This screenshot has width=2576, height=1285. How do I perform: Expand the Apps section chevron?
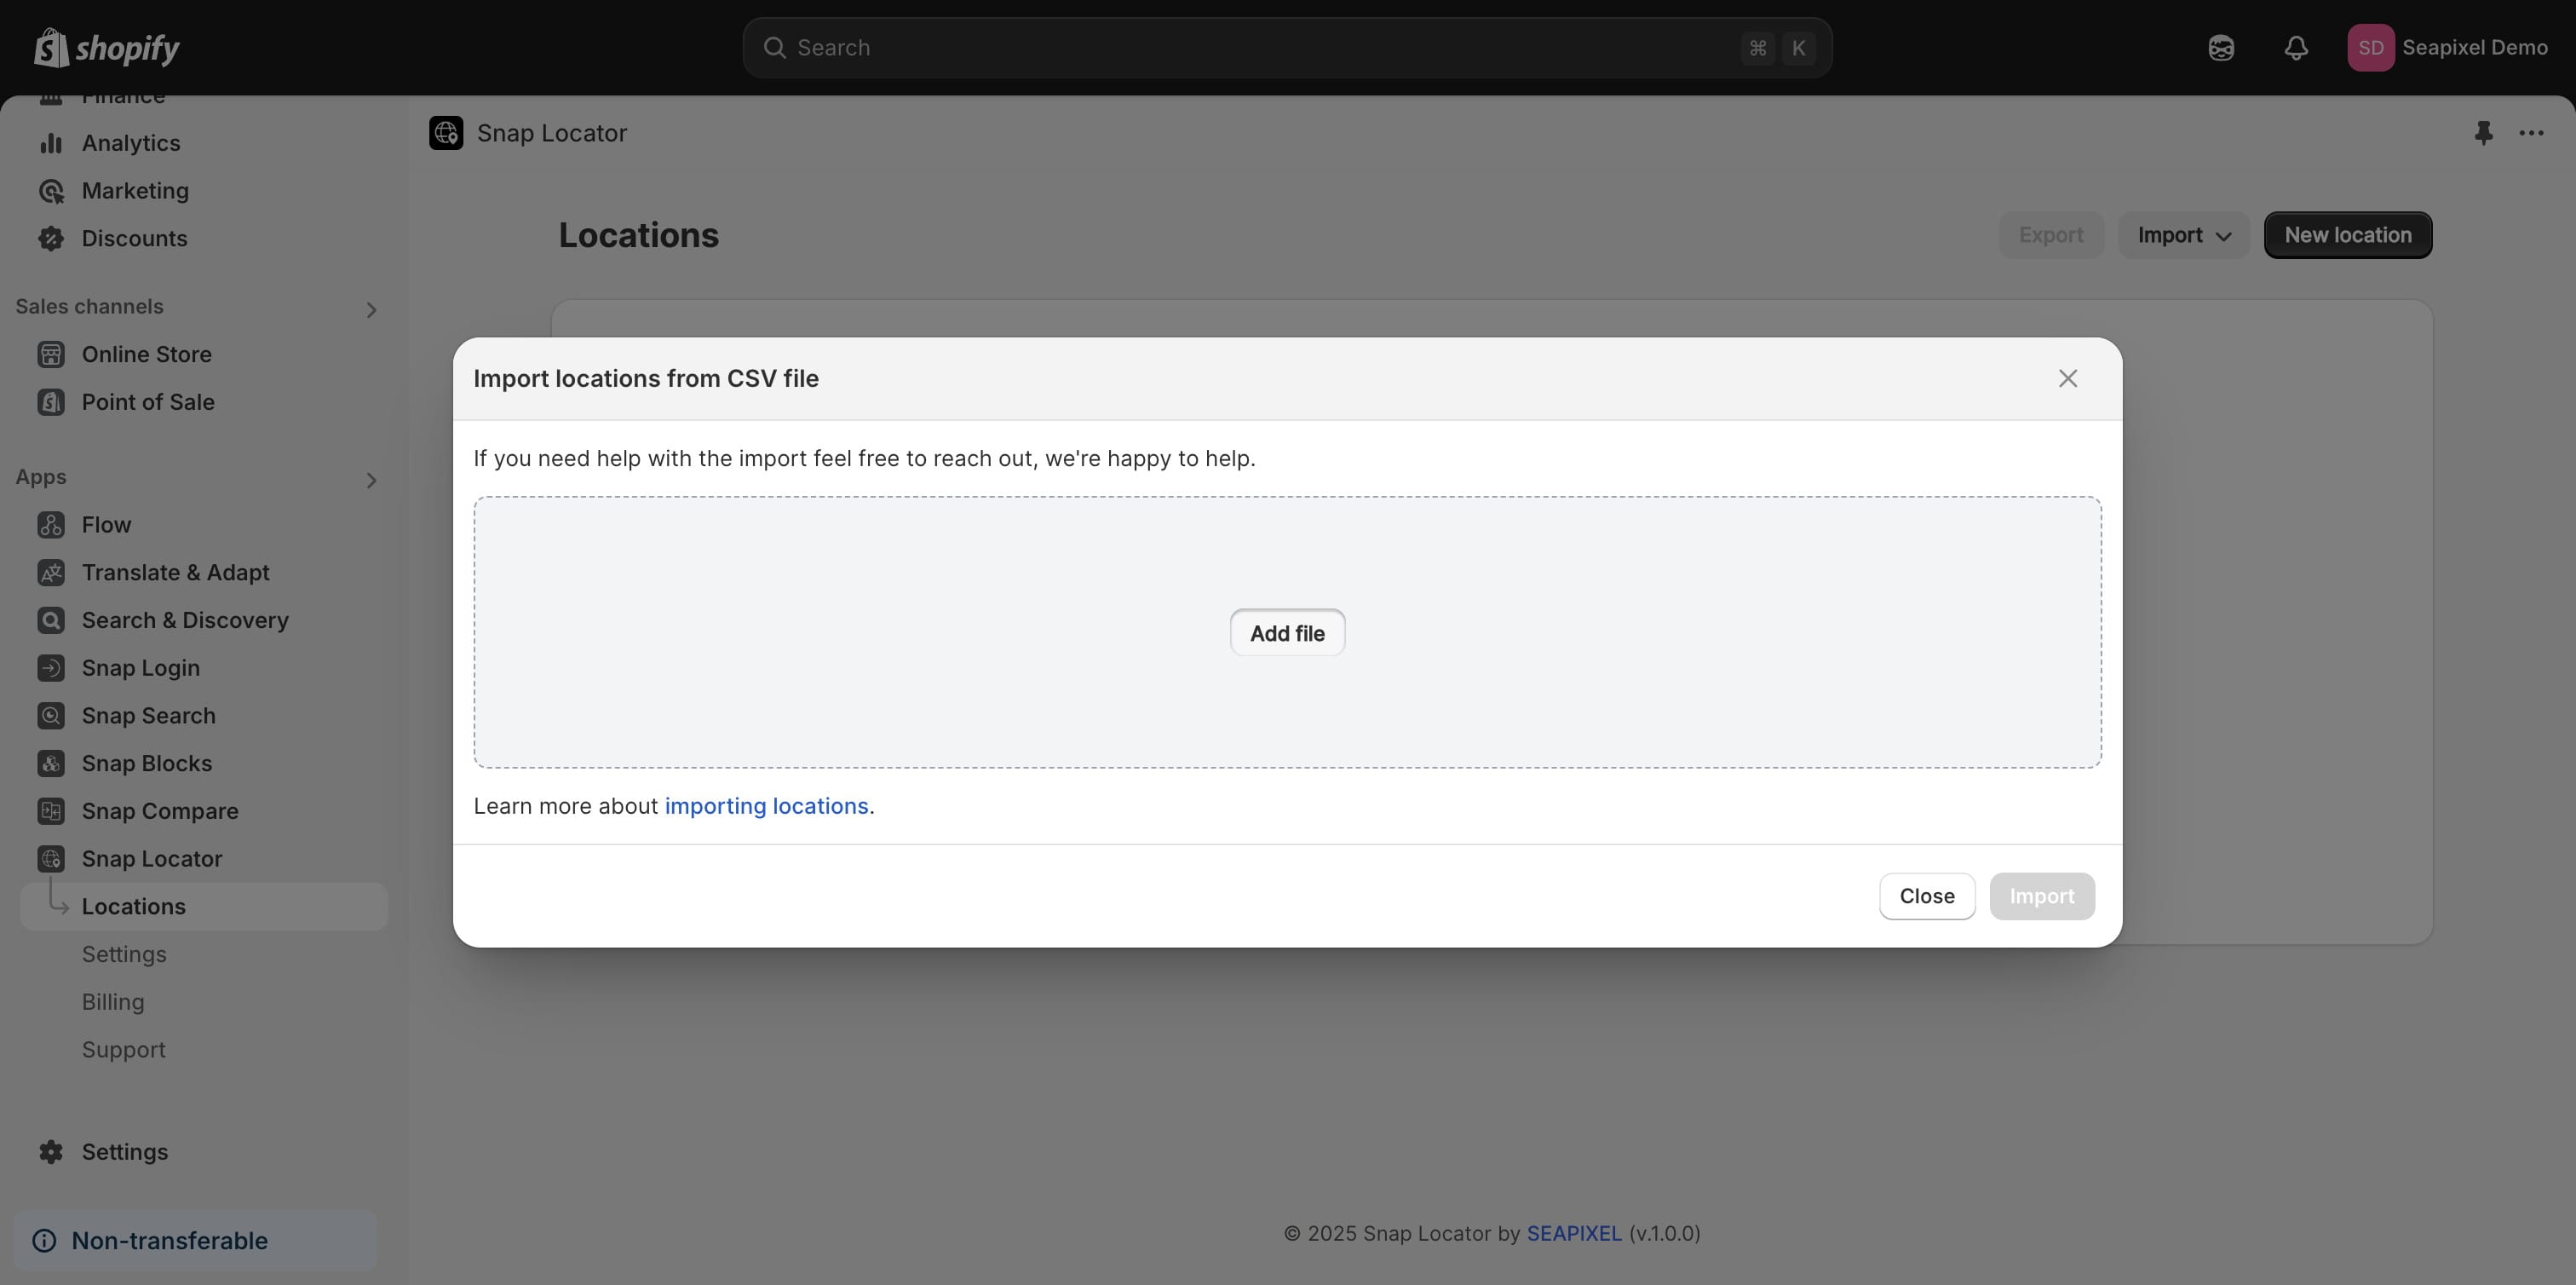[x=371, y=481]
